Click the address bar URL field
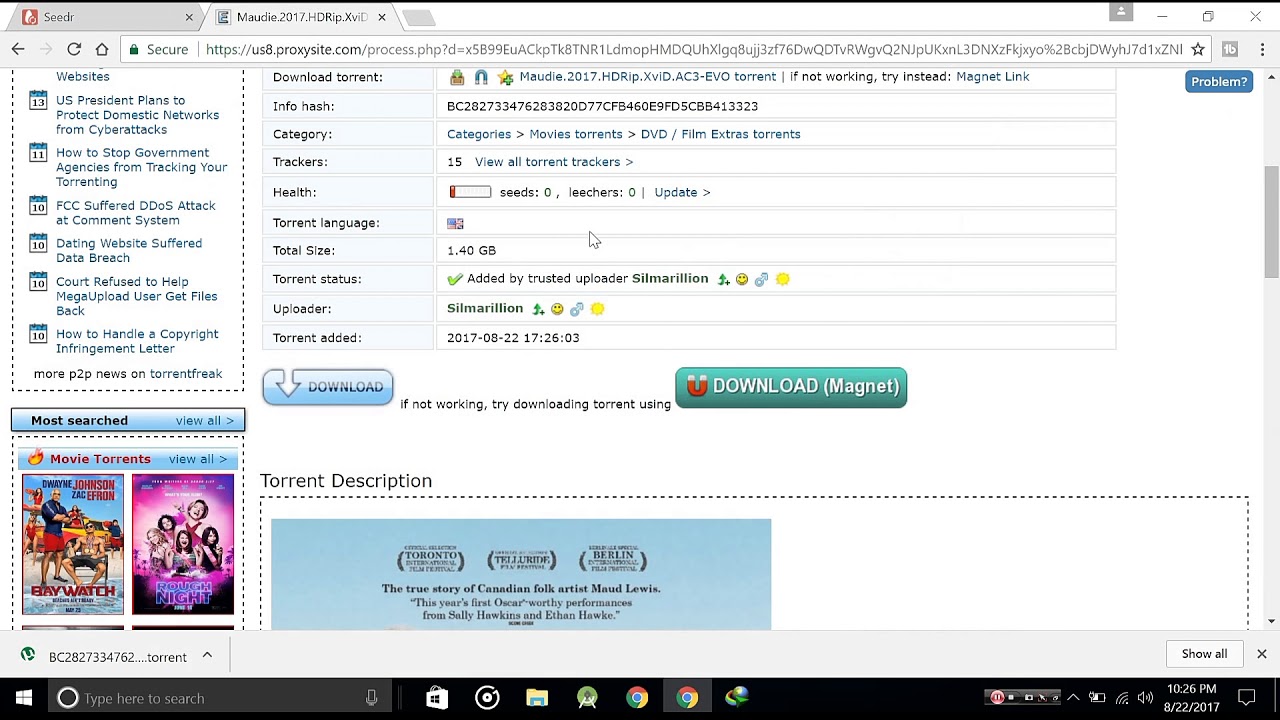Image resolution: width=1280 pixels, height=720 pixels. 693,49
